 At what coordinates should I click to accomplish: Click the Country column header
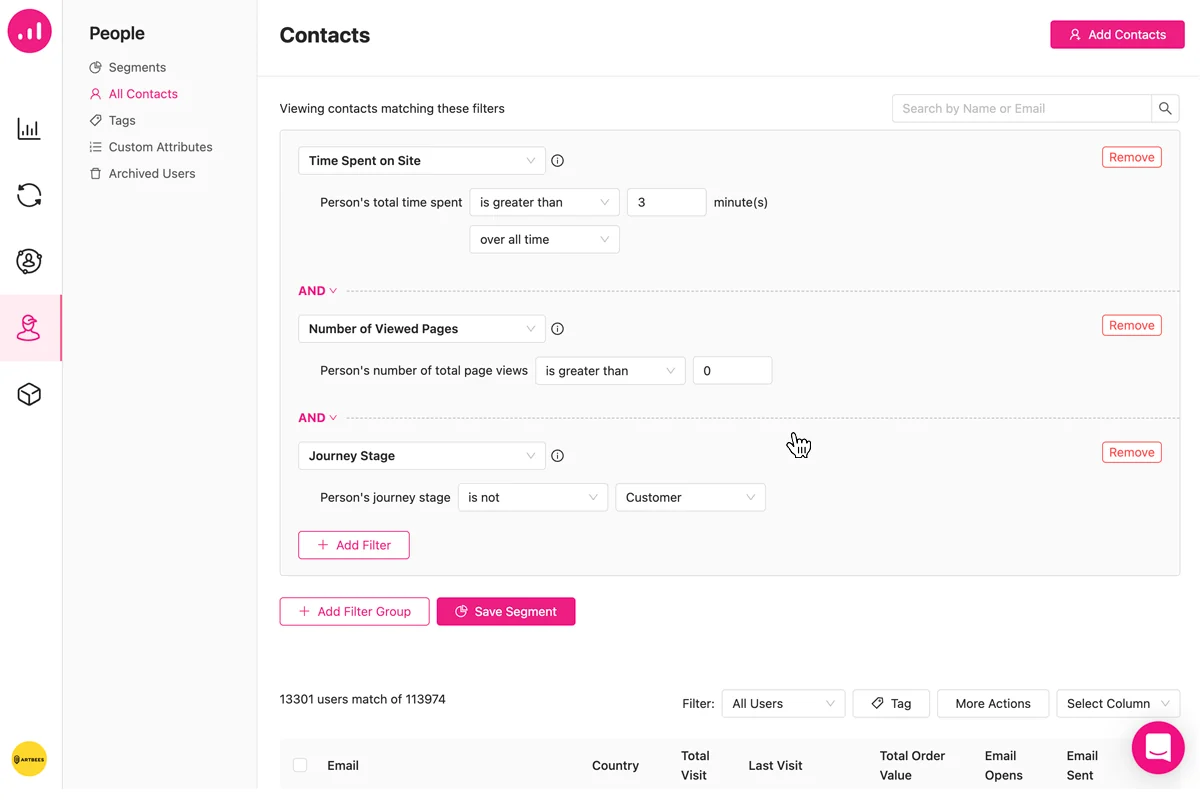615,766
